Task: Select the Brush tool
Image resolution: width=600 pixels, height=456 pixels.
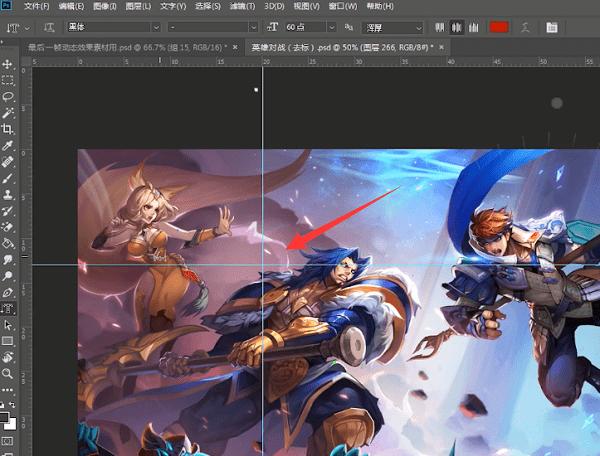Action: click(x=7, y=178)
